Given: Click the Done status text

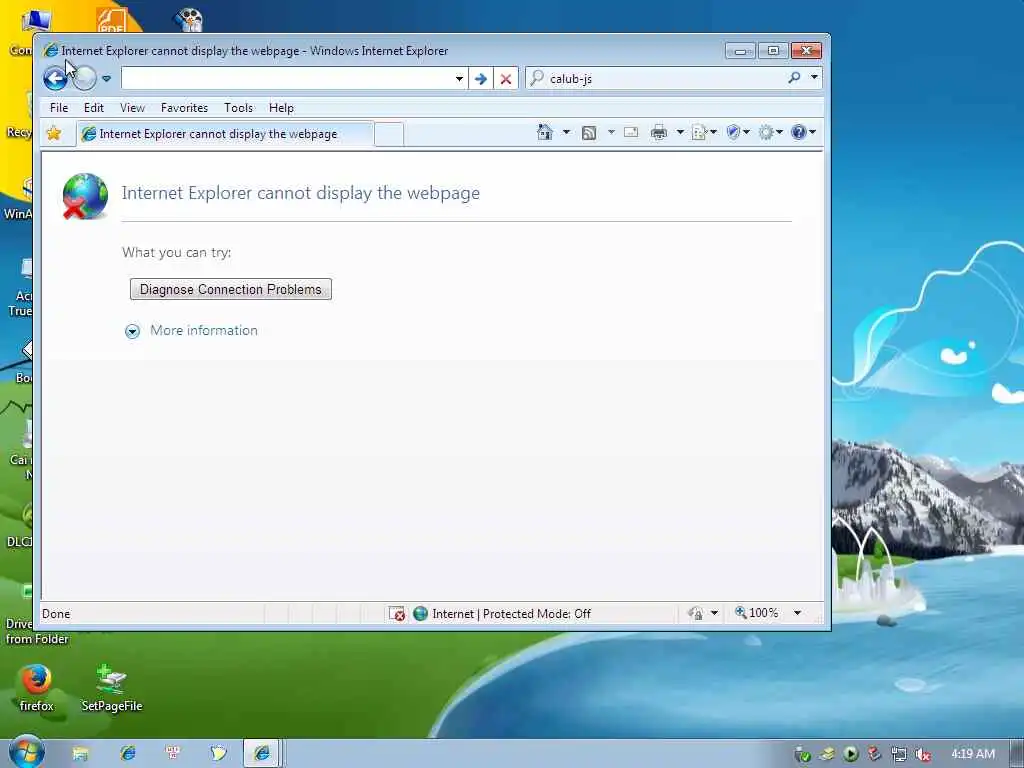Looking at the screenshot, I should (56, 614).
